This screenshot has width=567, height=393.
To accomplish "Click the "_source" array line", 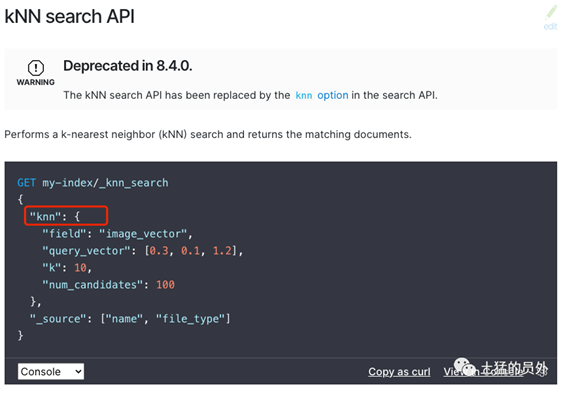I will (130, 319).
